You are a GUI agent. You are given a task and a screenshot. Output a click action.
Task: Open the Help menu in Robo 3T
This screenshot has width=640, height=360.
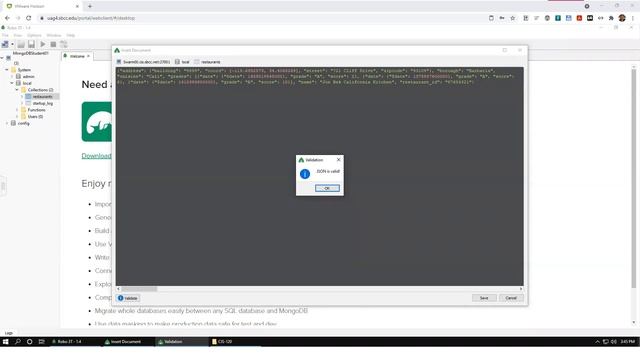coord(71,36)
